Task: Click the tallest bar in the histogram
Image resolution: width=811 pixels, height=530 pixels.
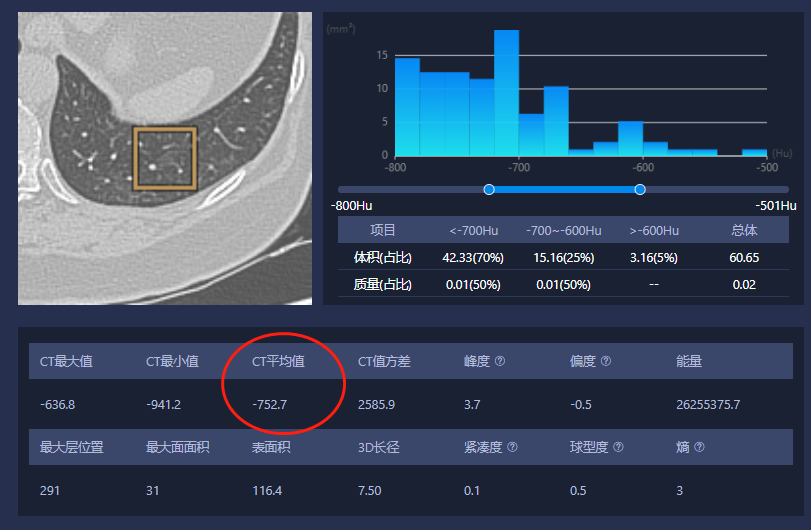Action: (506, 92)
